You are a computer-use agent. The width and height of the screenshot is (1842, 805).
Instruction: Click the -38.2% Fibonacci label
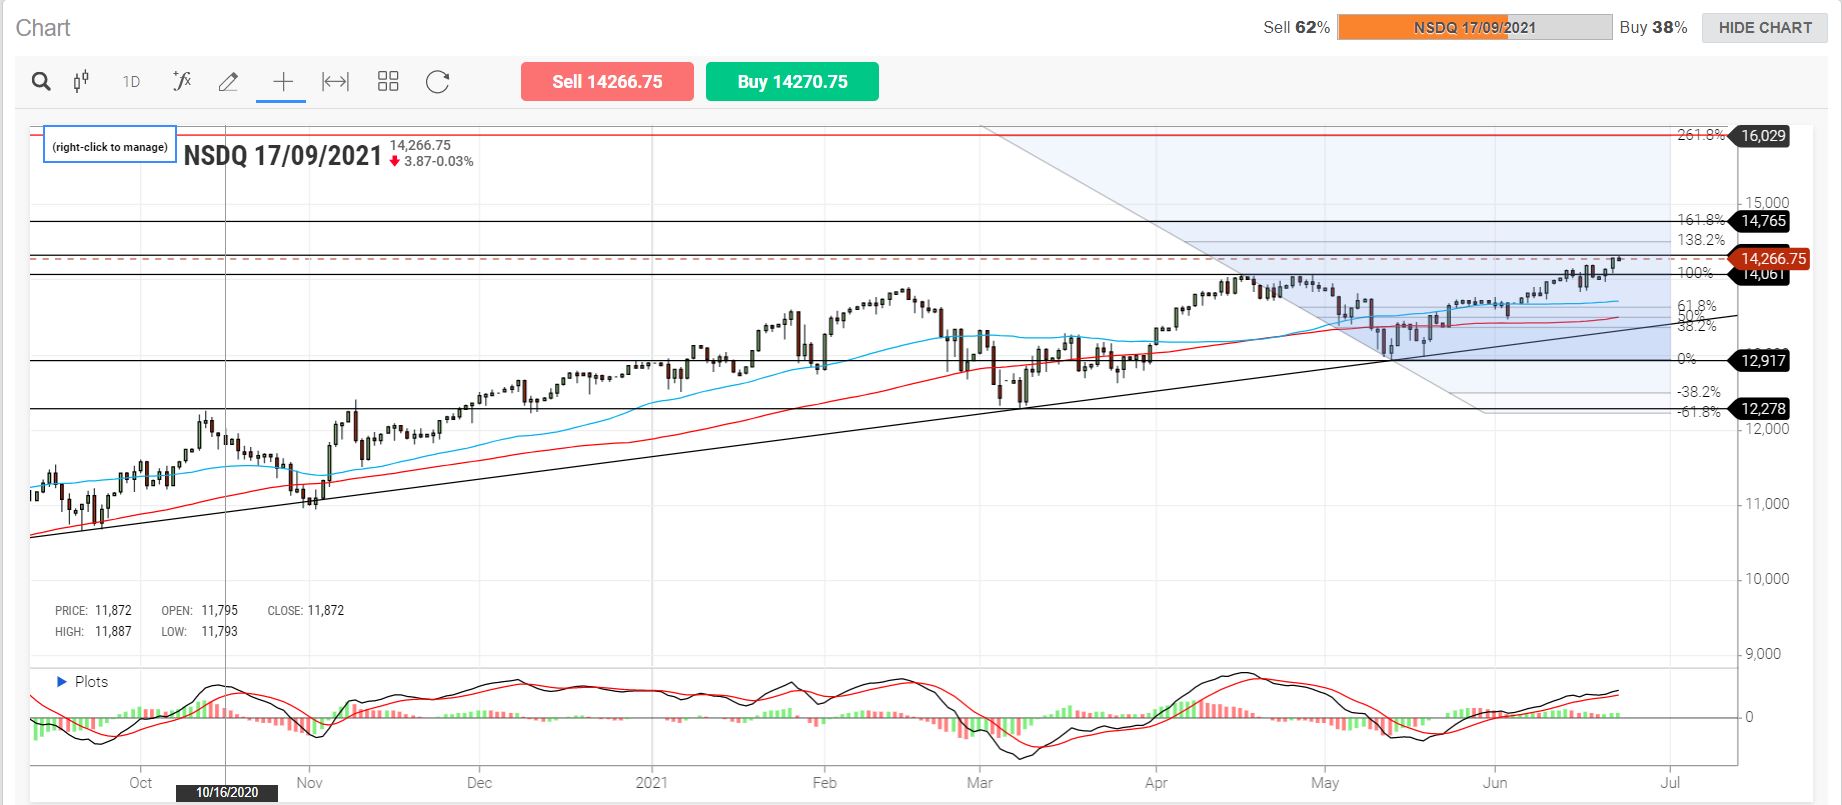1699,392
